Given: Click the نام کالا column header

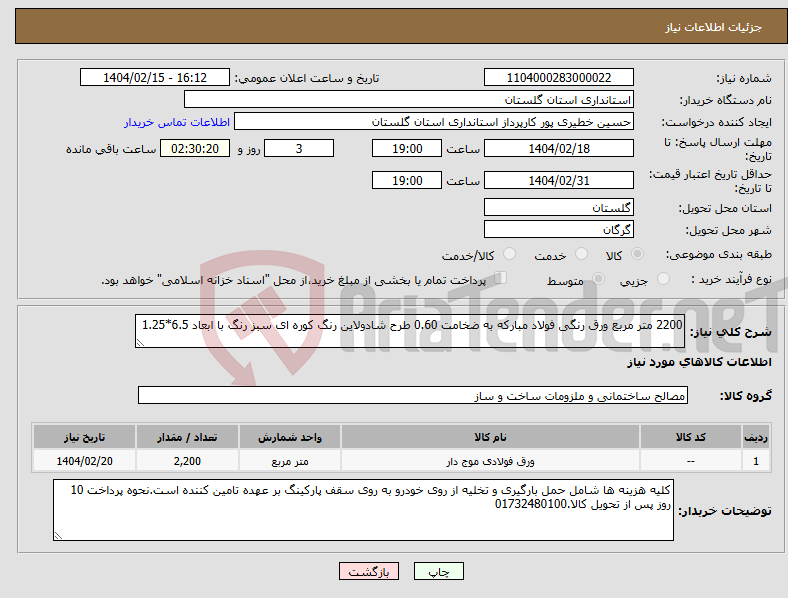Looking at the screenshot, I should tap(490, 437).
